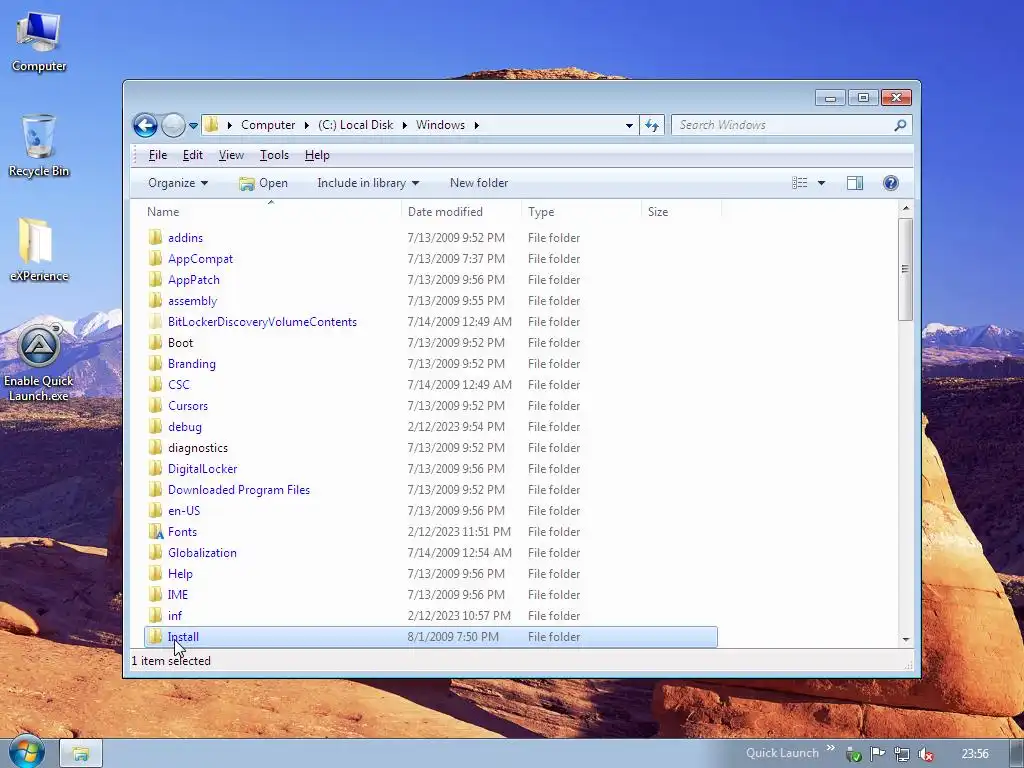
Task: Open the Computer desktop icon
Action: pyautogui.click(x=39, y=41)
